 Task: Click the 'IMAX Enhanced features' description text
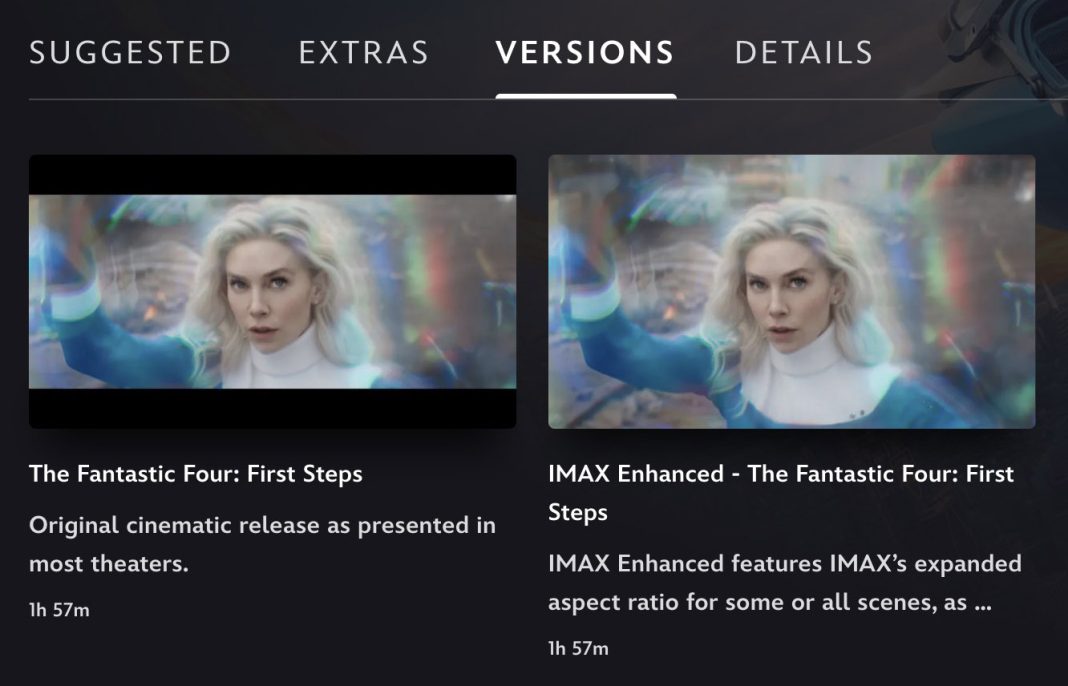[784, 564]
